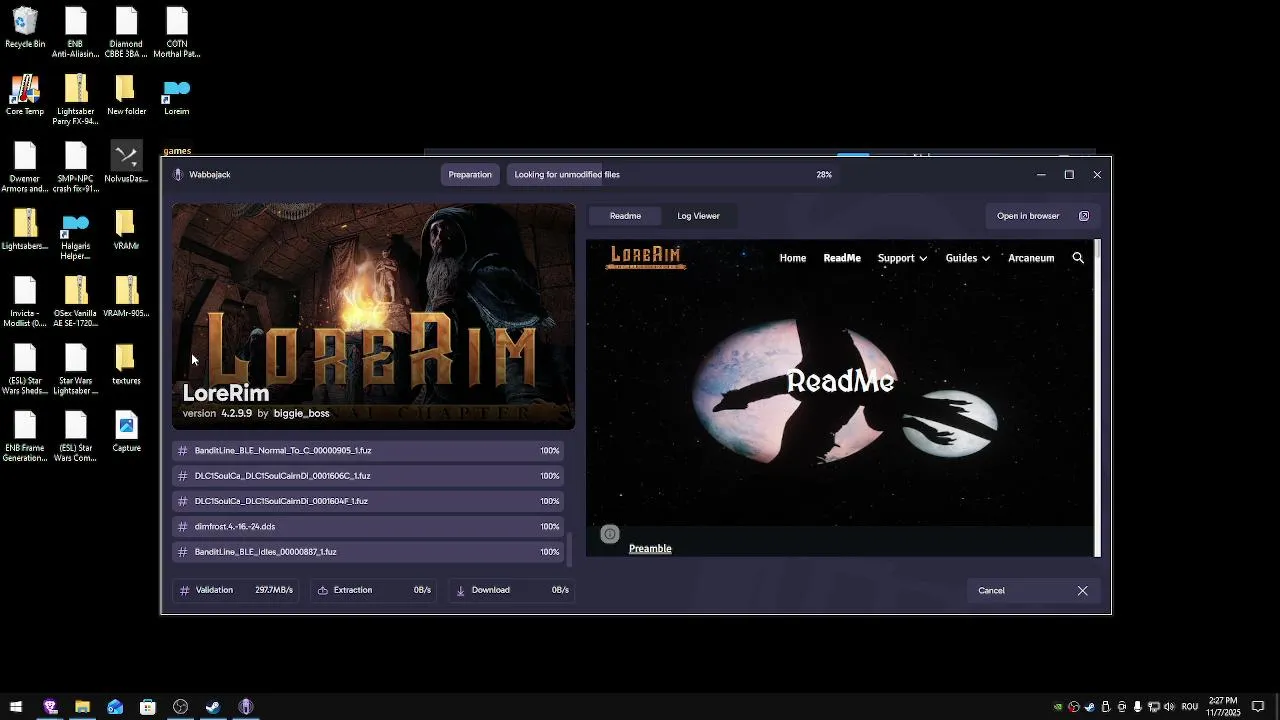Screen dimensions: 1280x720
Task: Click the file list scrollbar thumb
Action: [569, 548]
